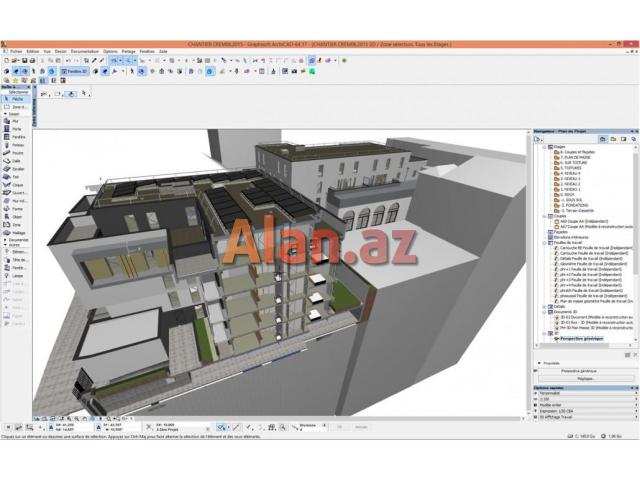The height and width of the screenshot is (480, 640).
Task: Open the Modèle entier dropdown
Action: point(586,405)
